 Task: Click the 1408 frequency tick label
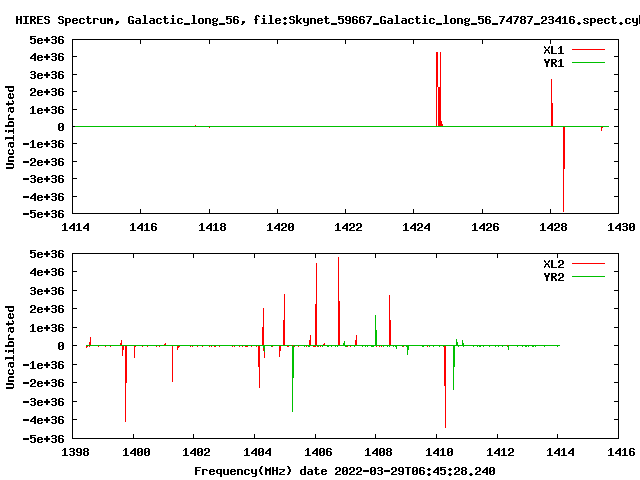point(378,452)
